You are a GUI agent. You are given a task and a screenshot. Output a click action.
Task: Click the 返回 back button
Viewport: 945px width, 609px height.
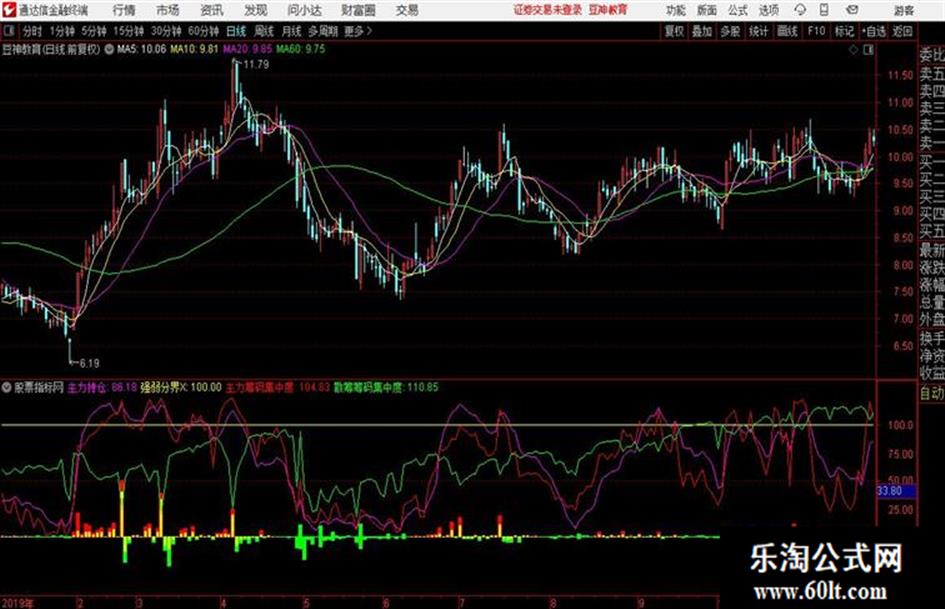(x=902, y=31)
